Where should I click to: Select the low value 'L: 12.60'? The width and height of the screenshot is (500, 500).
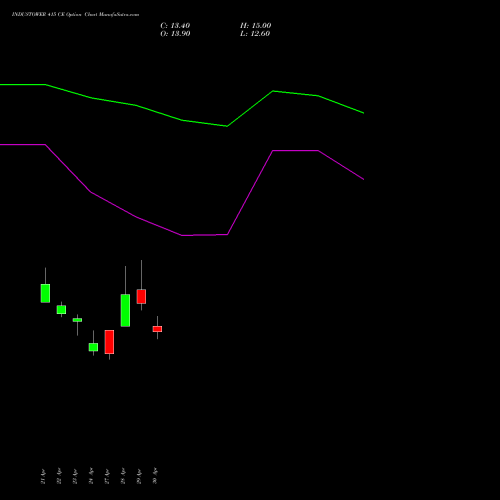(x=255, y=34)
